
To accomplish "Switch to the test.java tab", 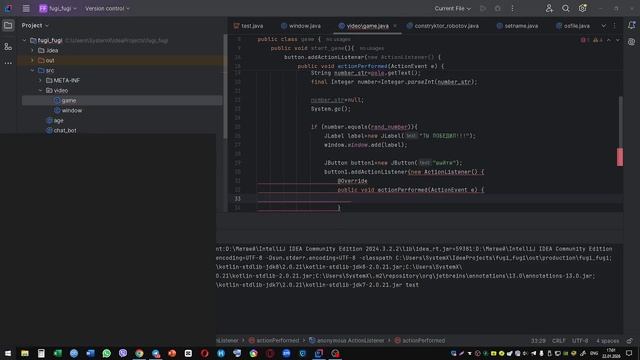I will (x=248, y=26).
